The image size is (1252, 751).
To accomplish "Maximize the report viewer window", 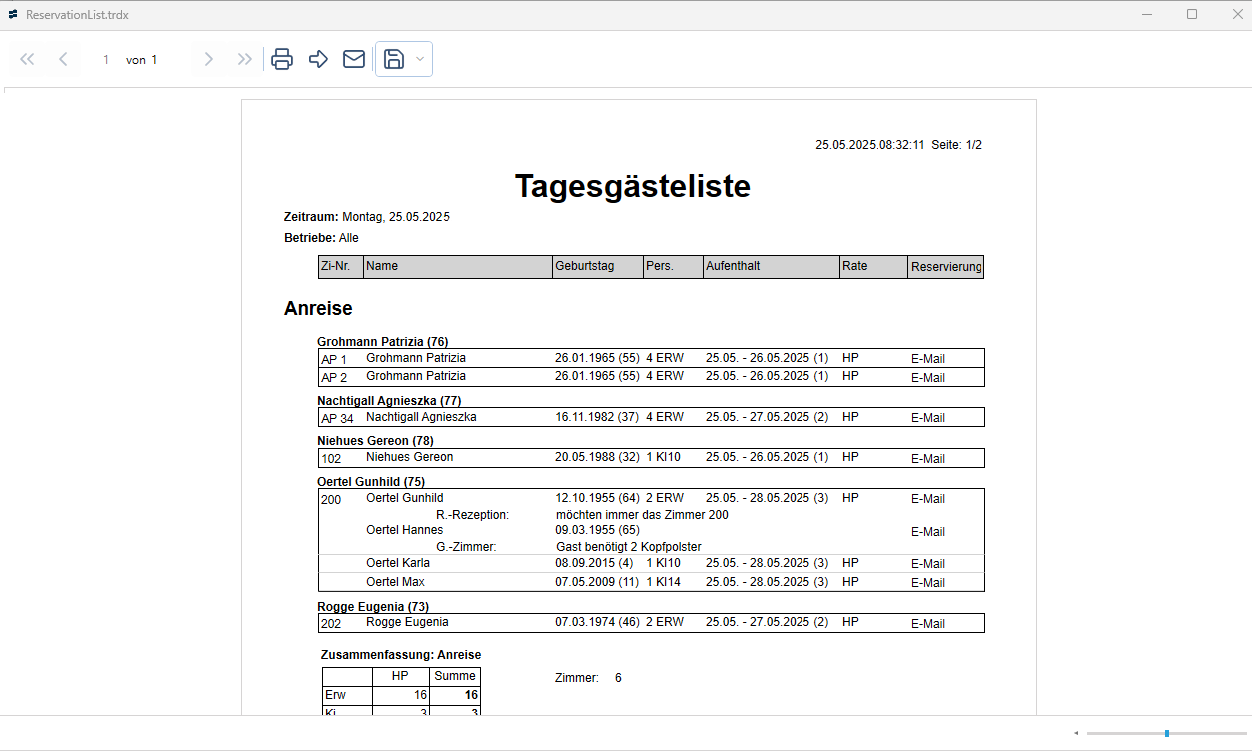I will pyautogui.click(x=1191, y=15).
